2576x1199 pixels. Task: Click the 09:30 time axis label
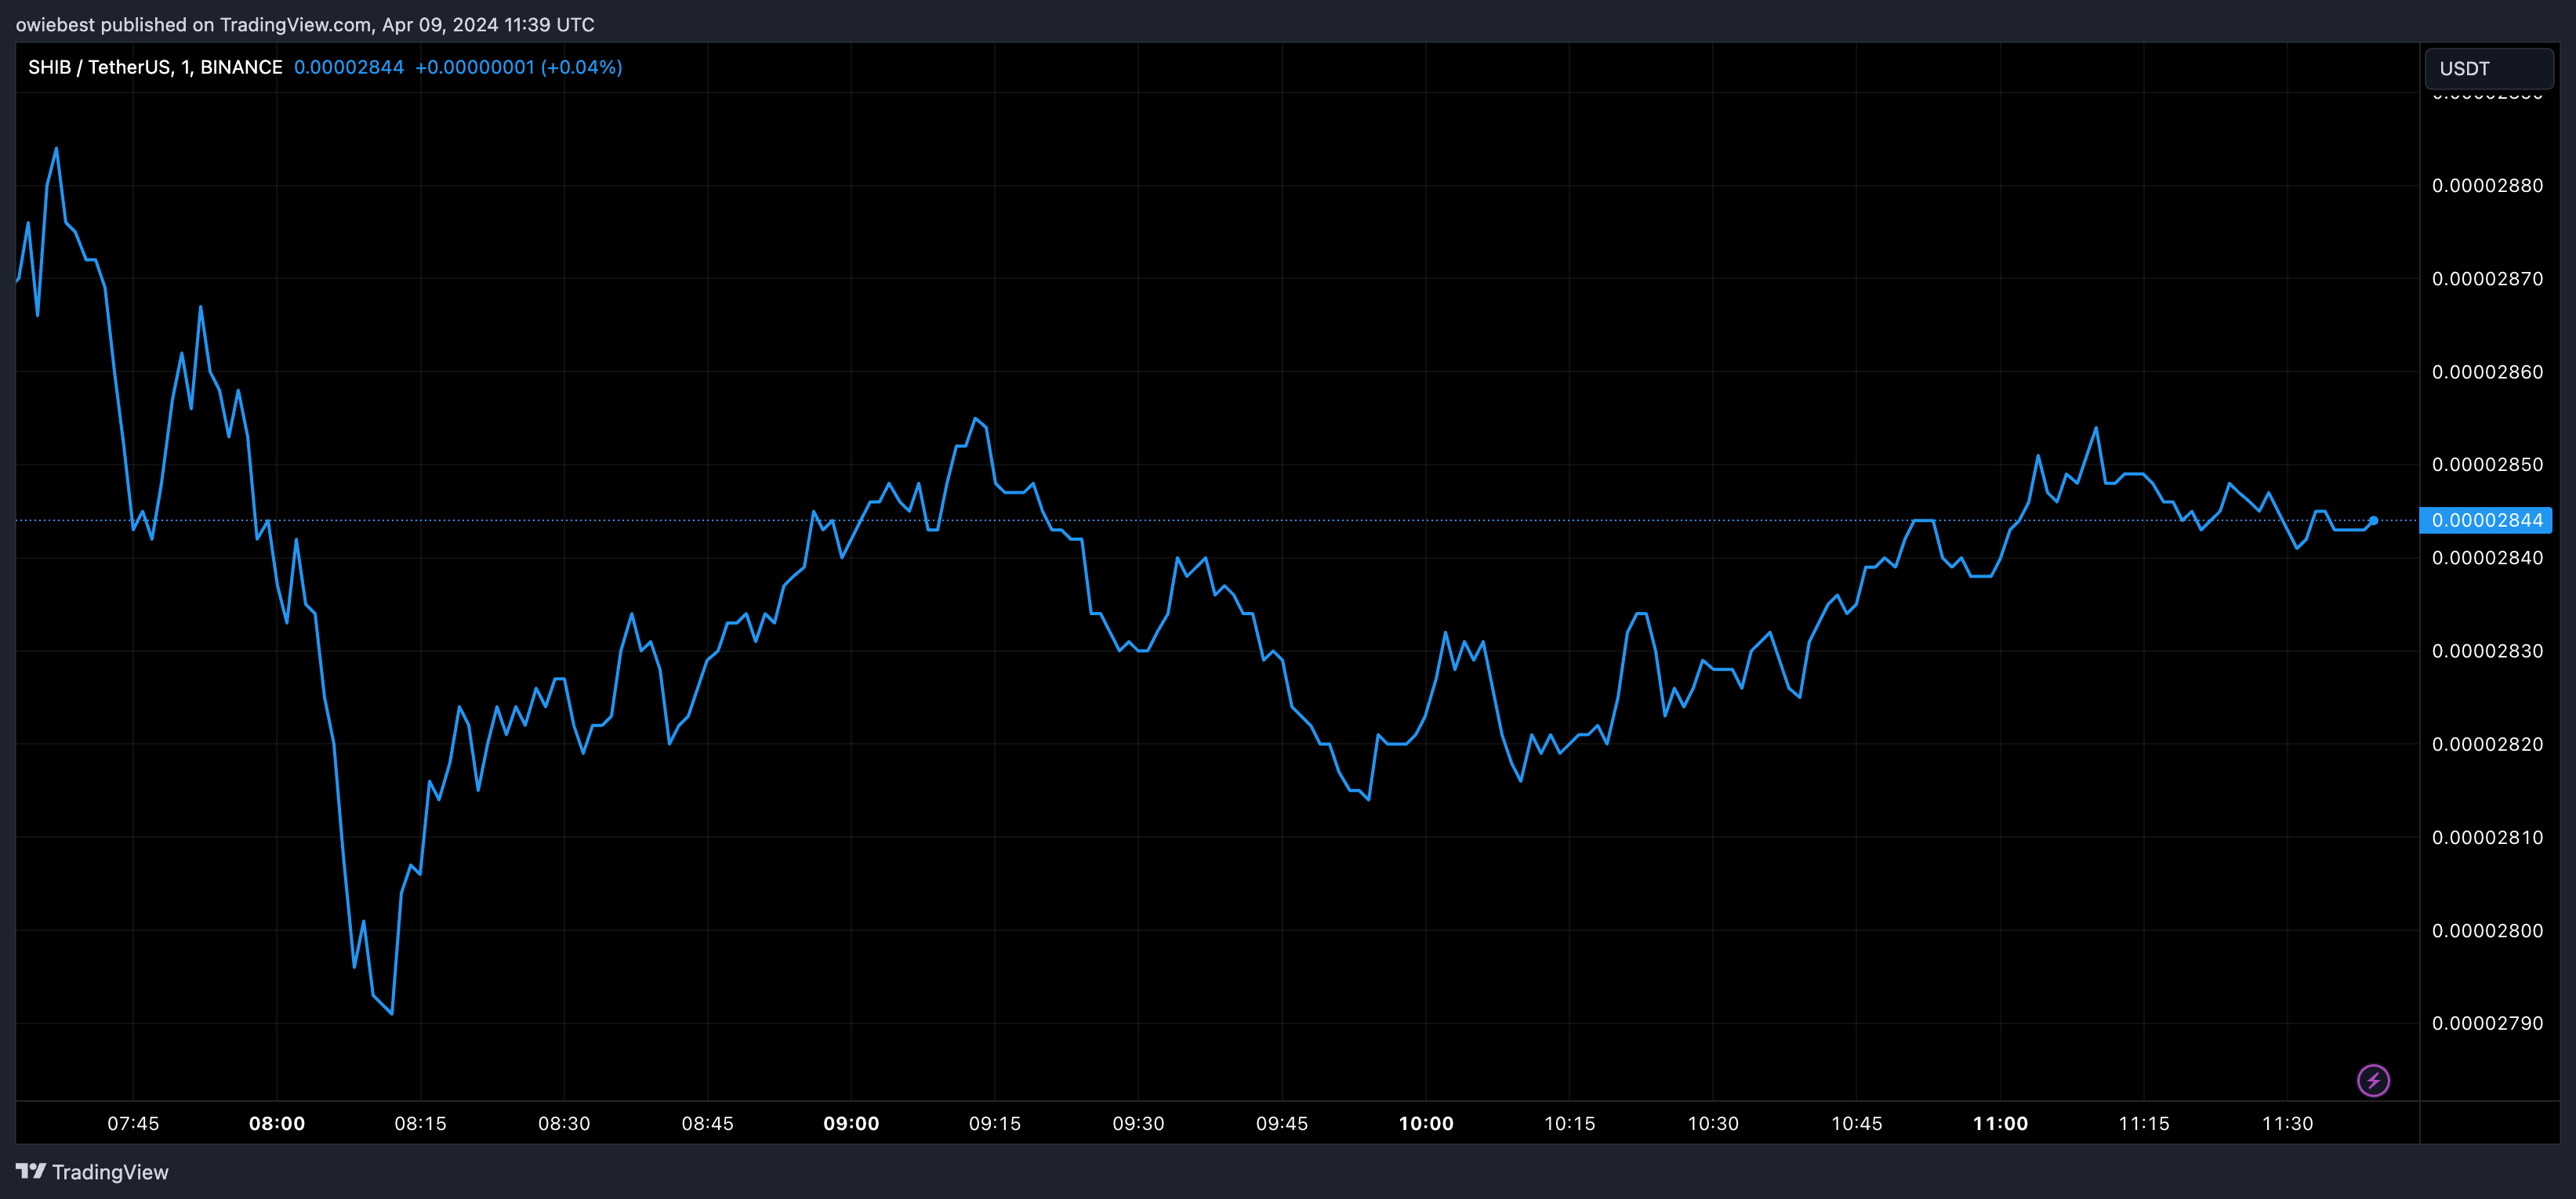[x=1138, y=1123]
